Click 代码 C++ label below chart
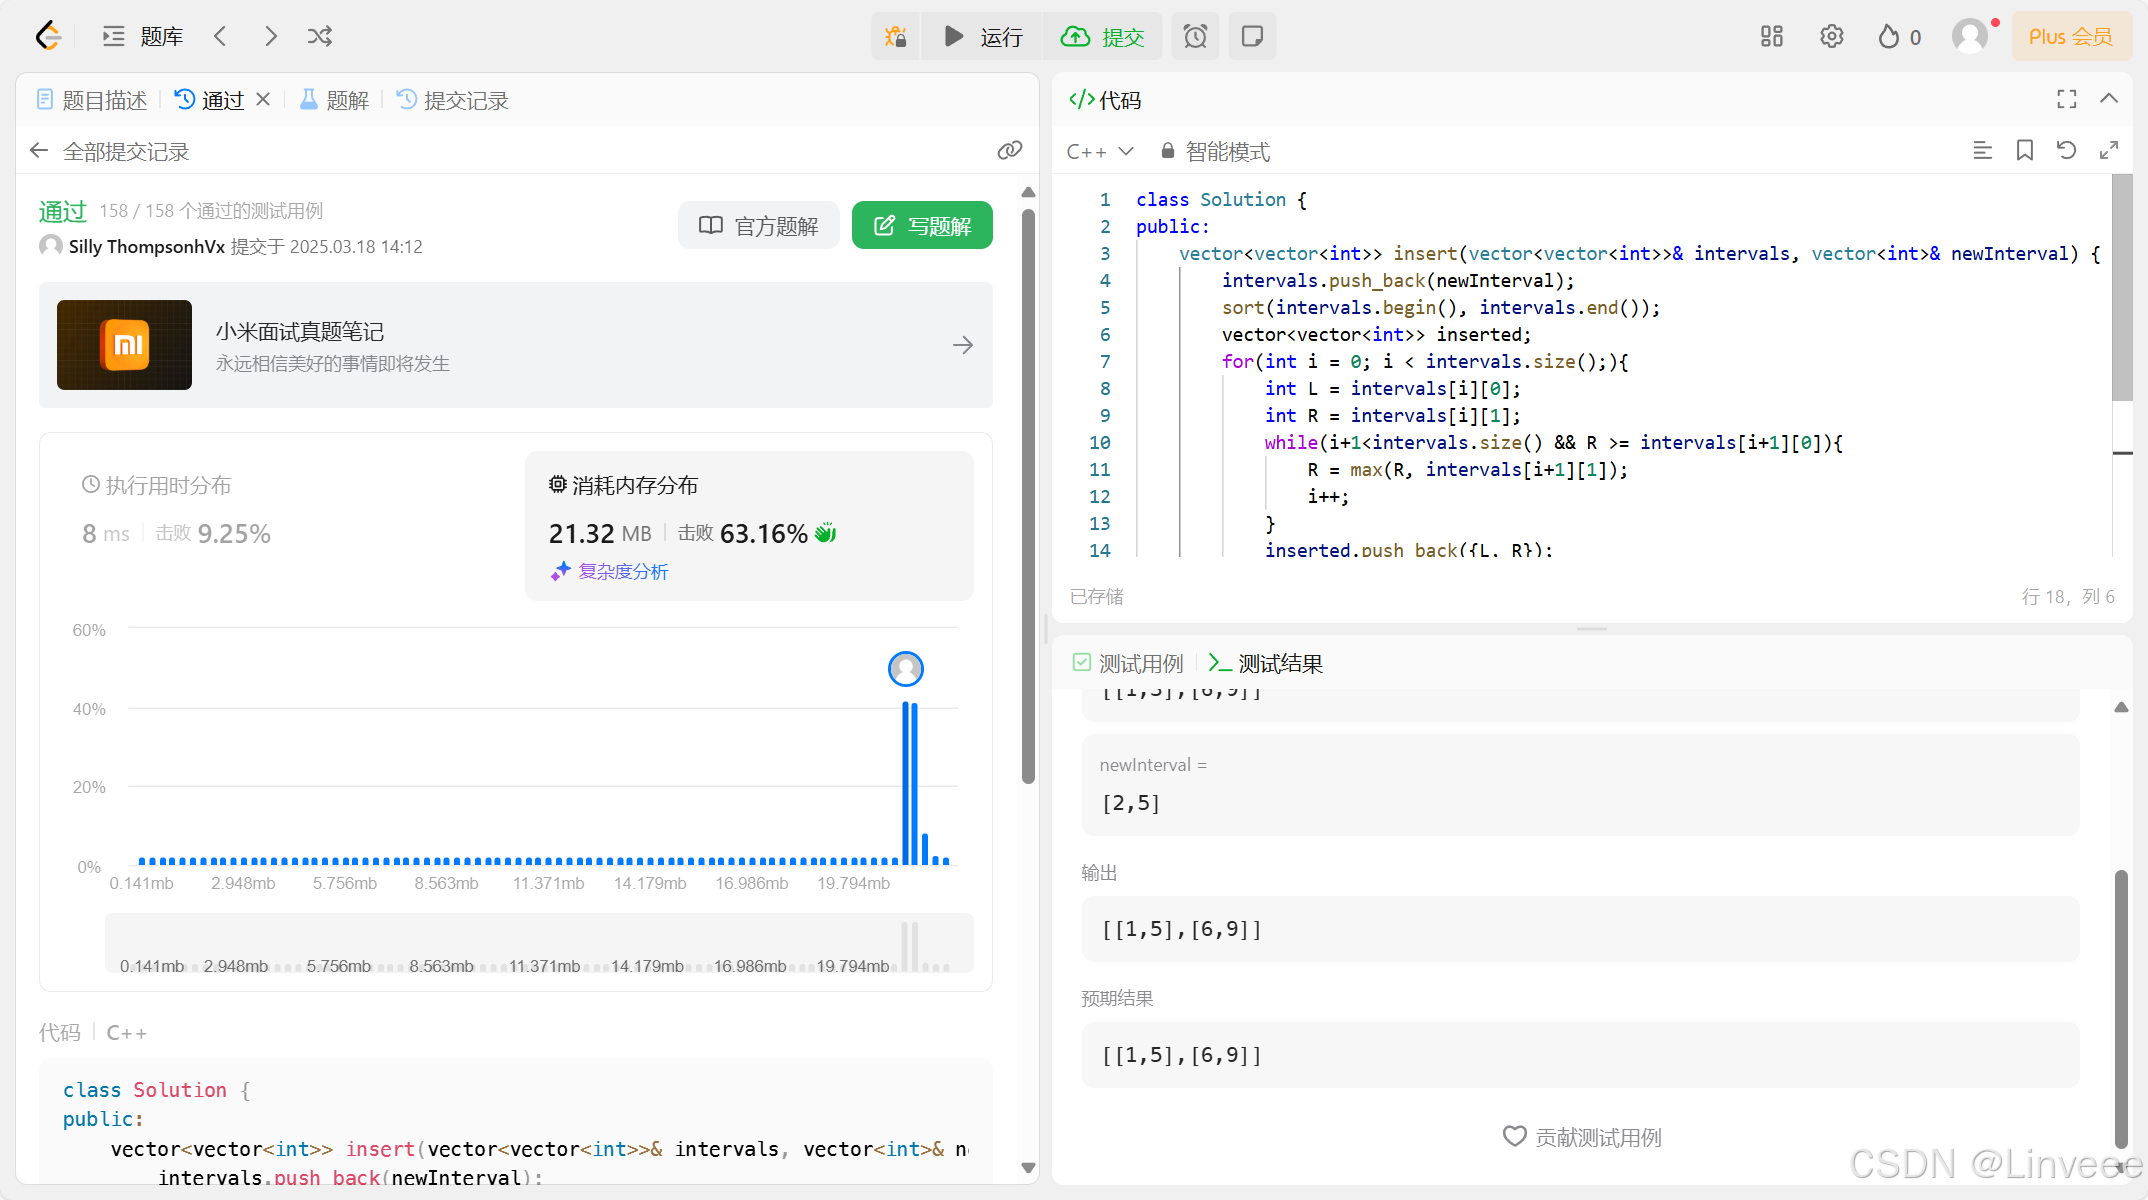This screenshot has height=1200, width=2148. tap(93, 1033)
